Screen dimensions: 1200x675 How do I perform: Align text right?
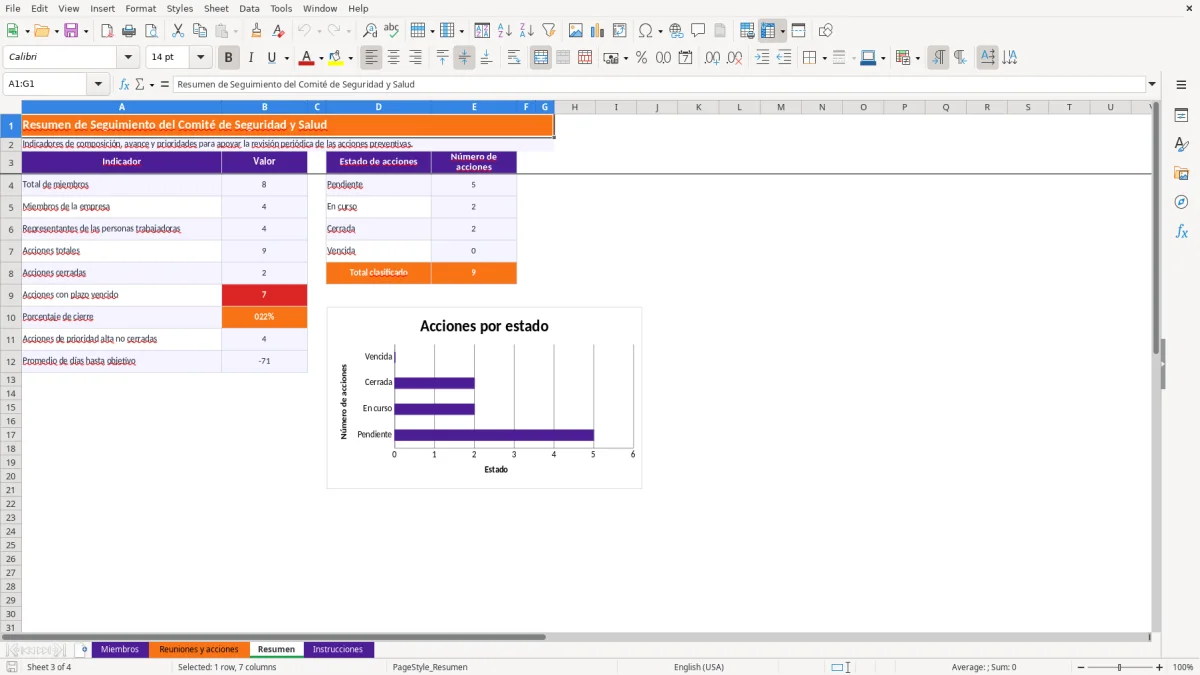(416, 58)
